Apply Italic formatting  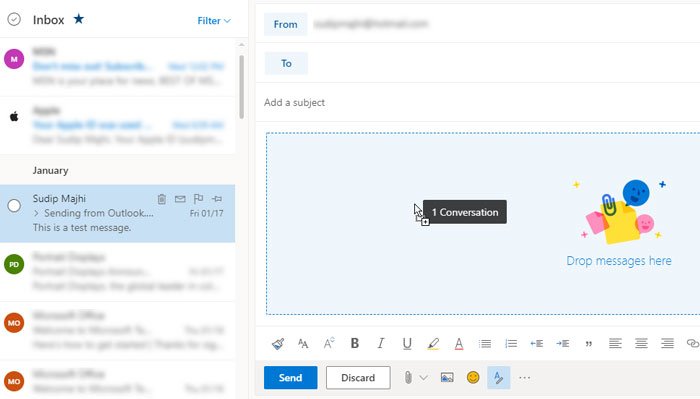(x=380, y=343)
